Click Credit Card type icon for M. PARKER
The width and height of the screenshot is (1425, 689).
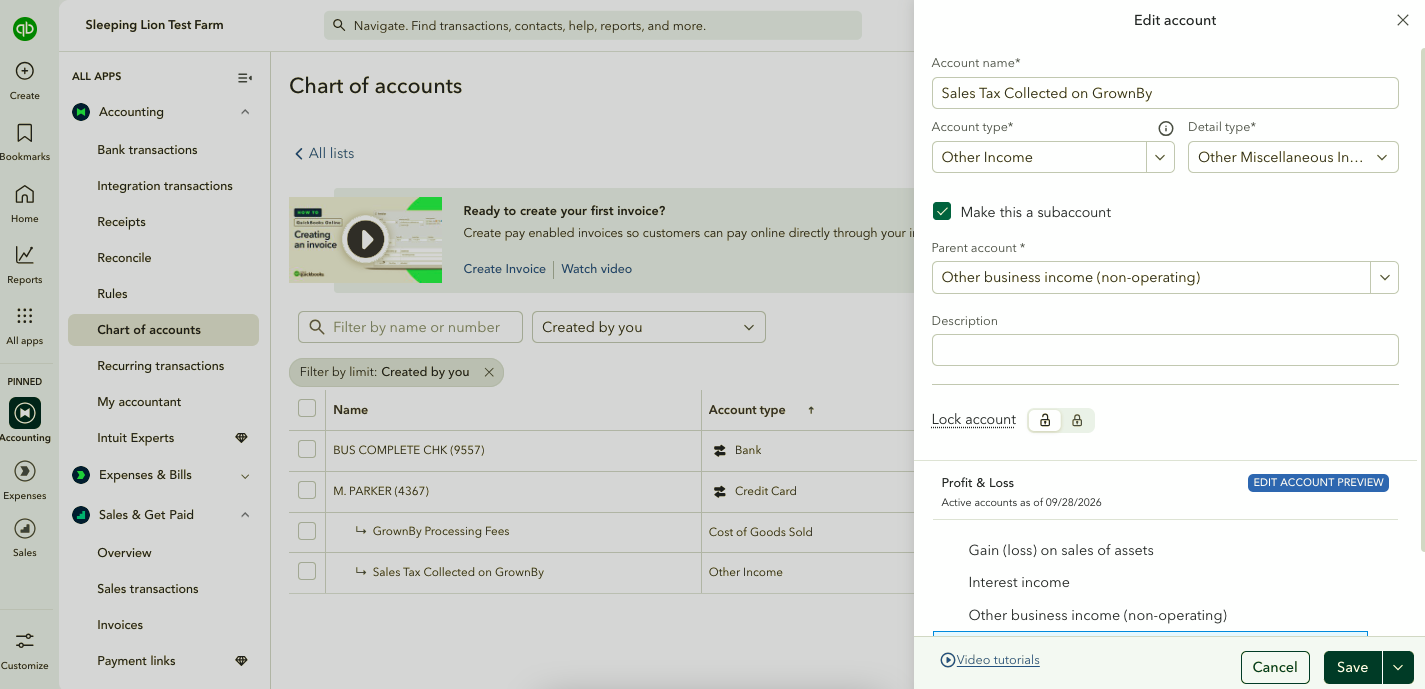pos(720,492)
